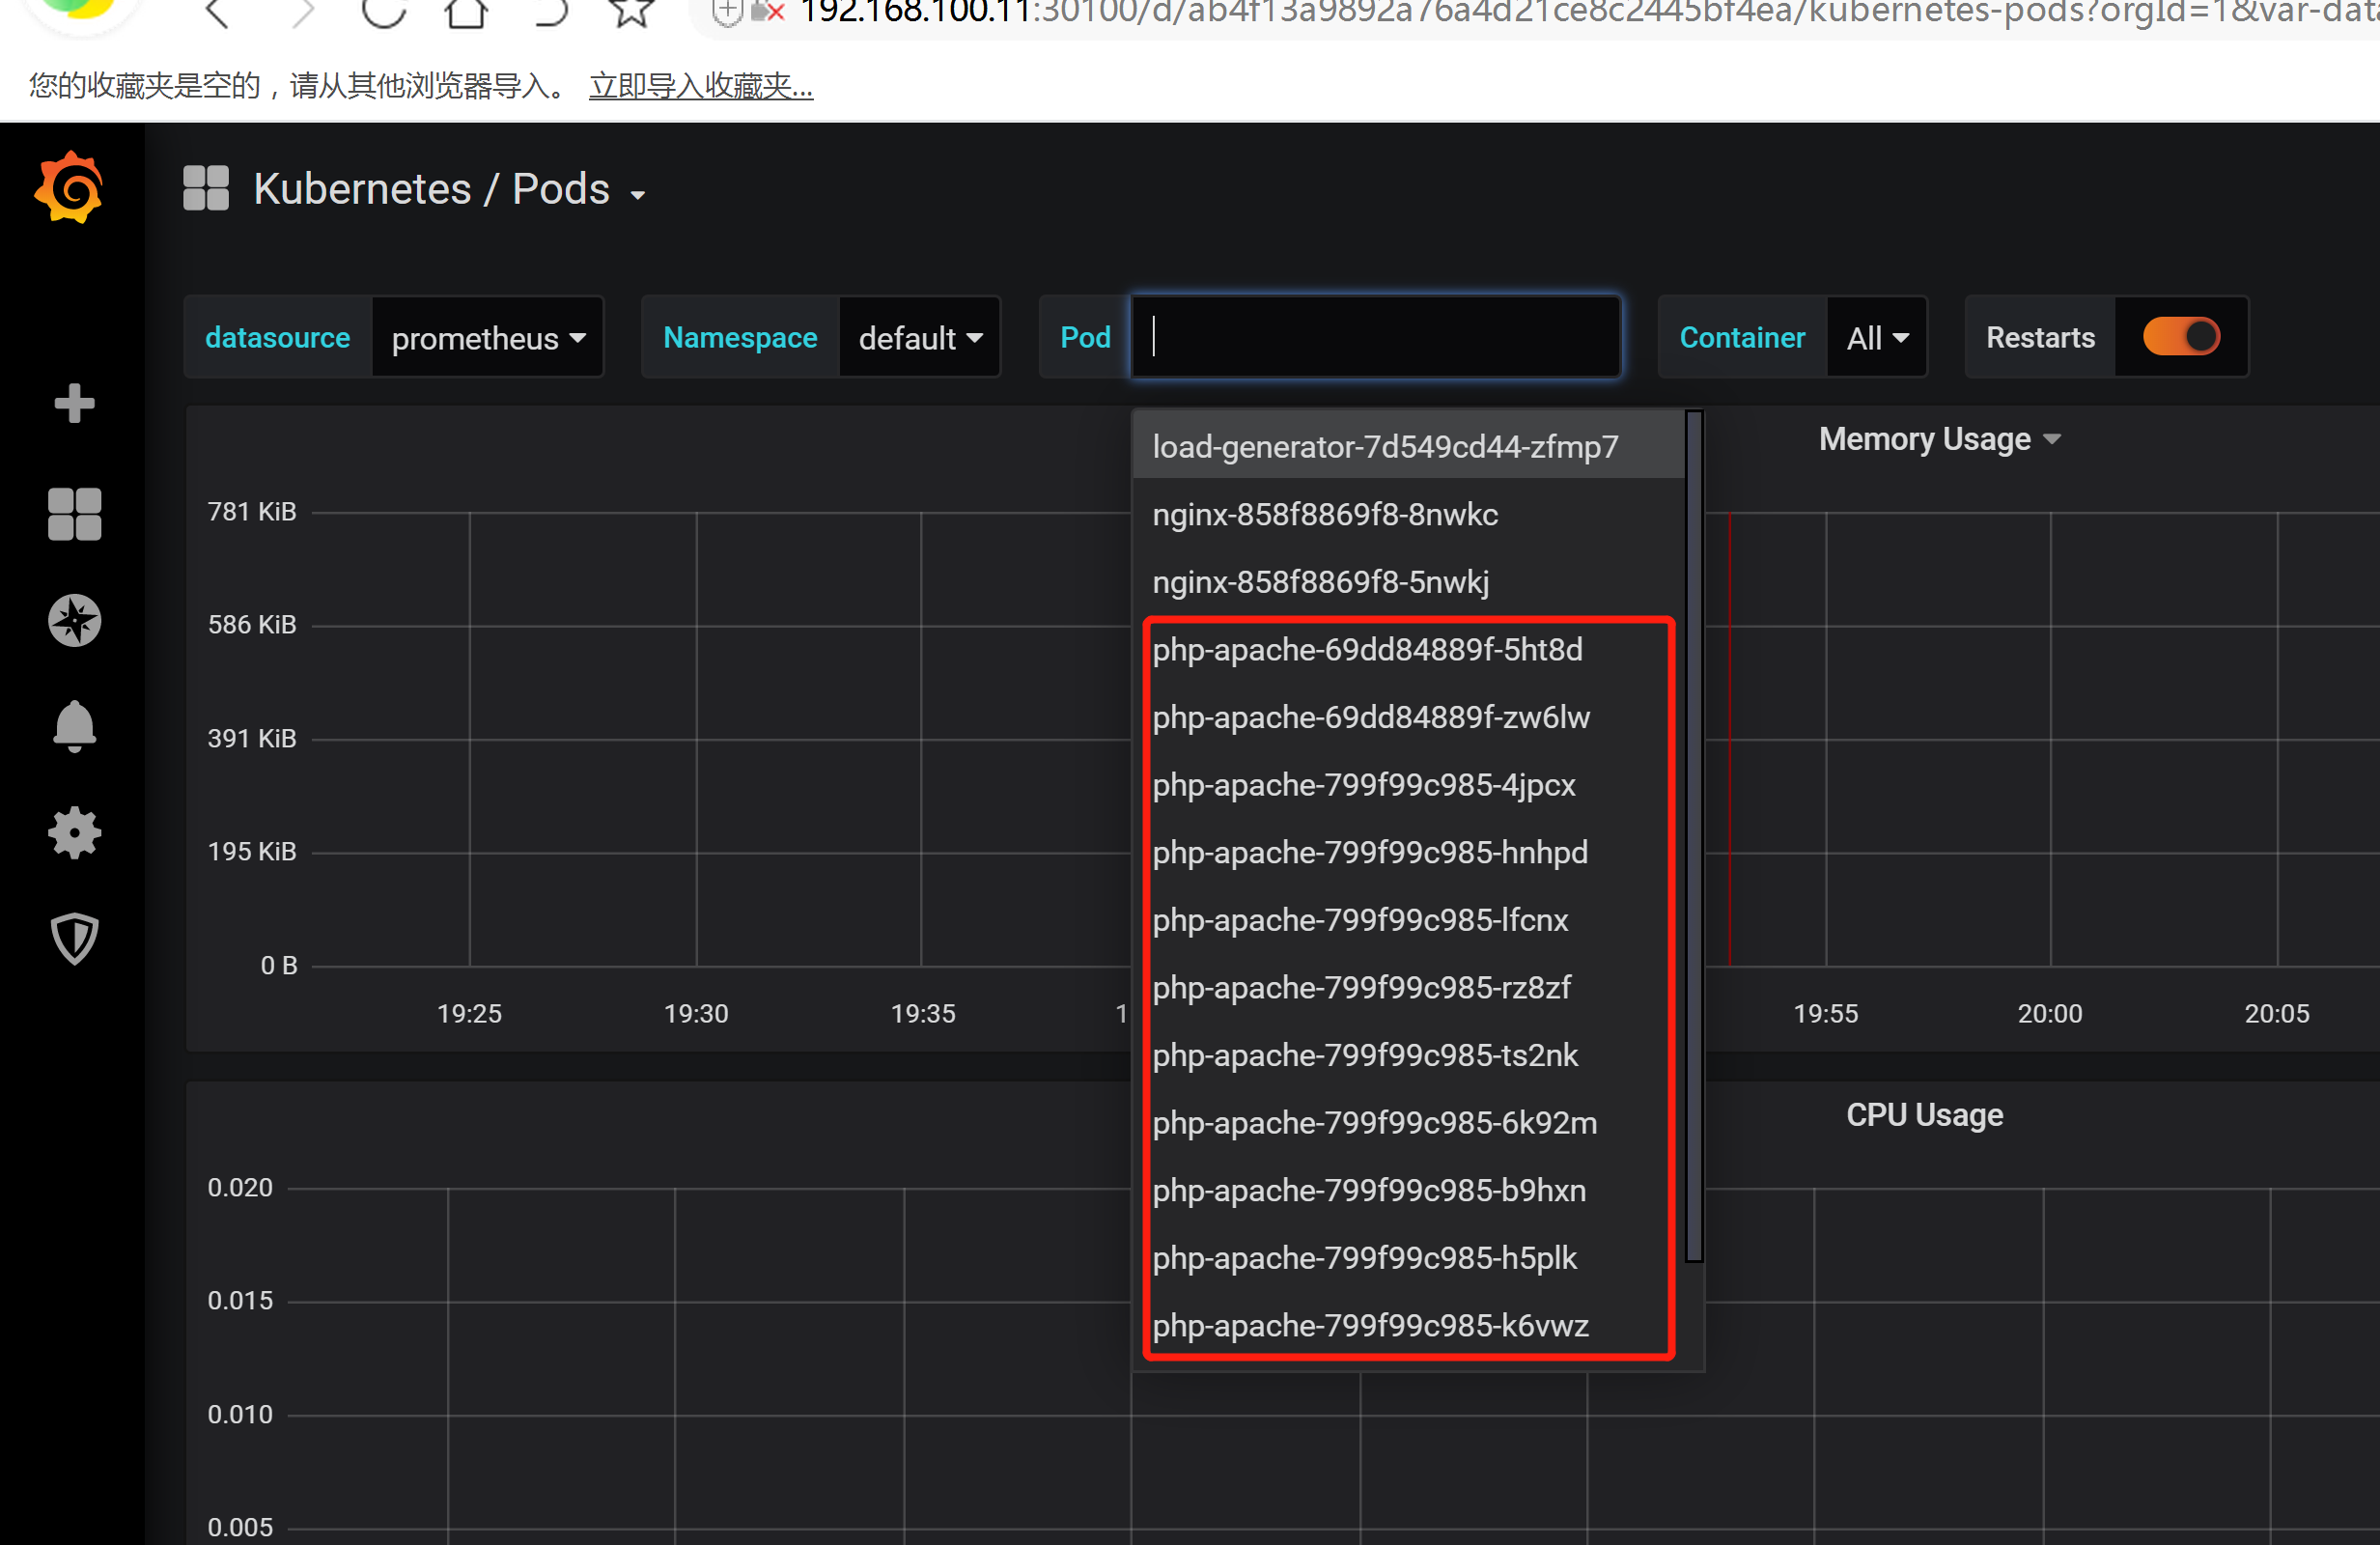Open the Kubernetes / Pods dashboard title dropdown
The width and height of the screenshot is (2380, 1545).
coord(448,189)
